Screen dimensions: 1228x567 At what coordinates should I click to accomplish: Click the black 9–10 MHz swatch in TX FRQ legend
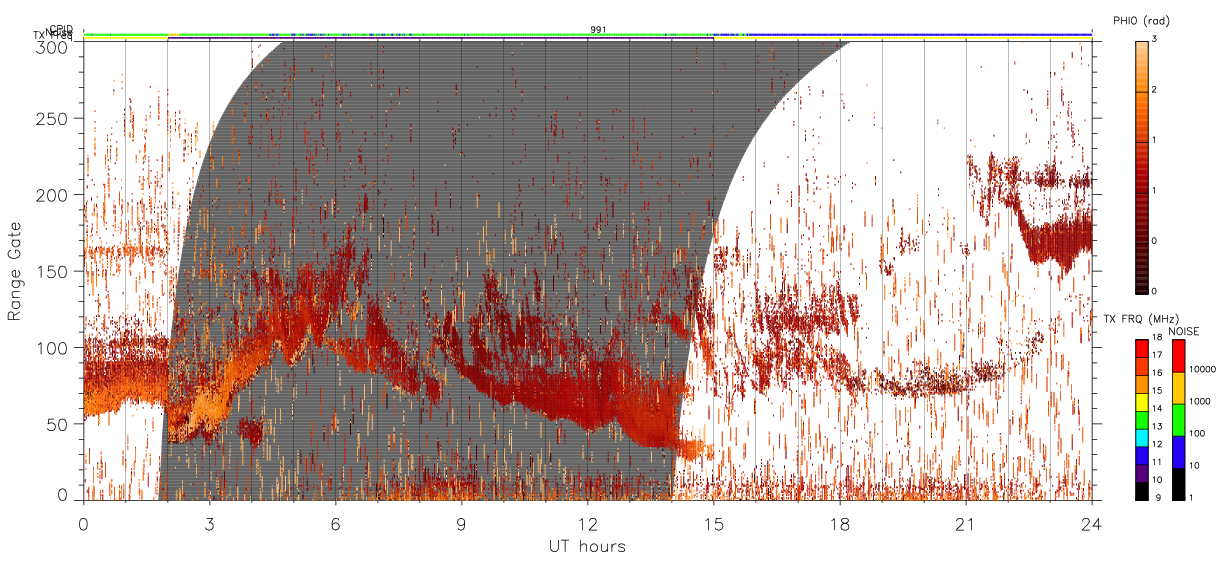click(1142, 491)
